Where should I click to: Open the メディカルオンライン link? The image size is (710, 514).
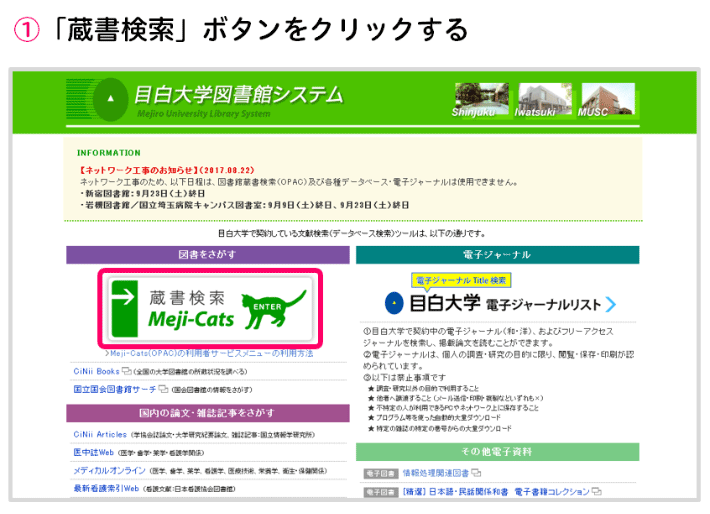coord(110,471)
